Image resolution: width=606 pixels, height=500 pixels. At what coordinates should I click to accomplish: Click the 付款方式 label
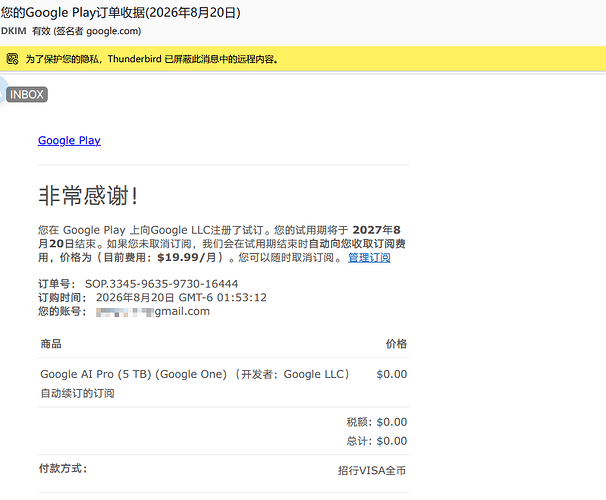(63, 468)
